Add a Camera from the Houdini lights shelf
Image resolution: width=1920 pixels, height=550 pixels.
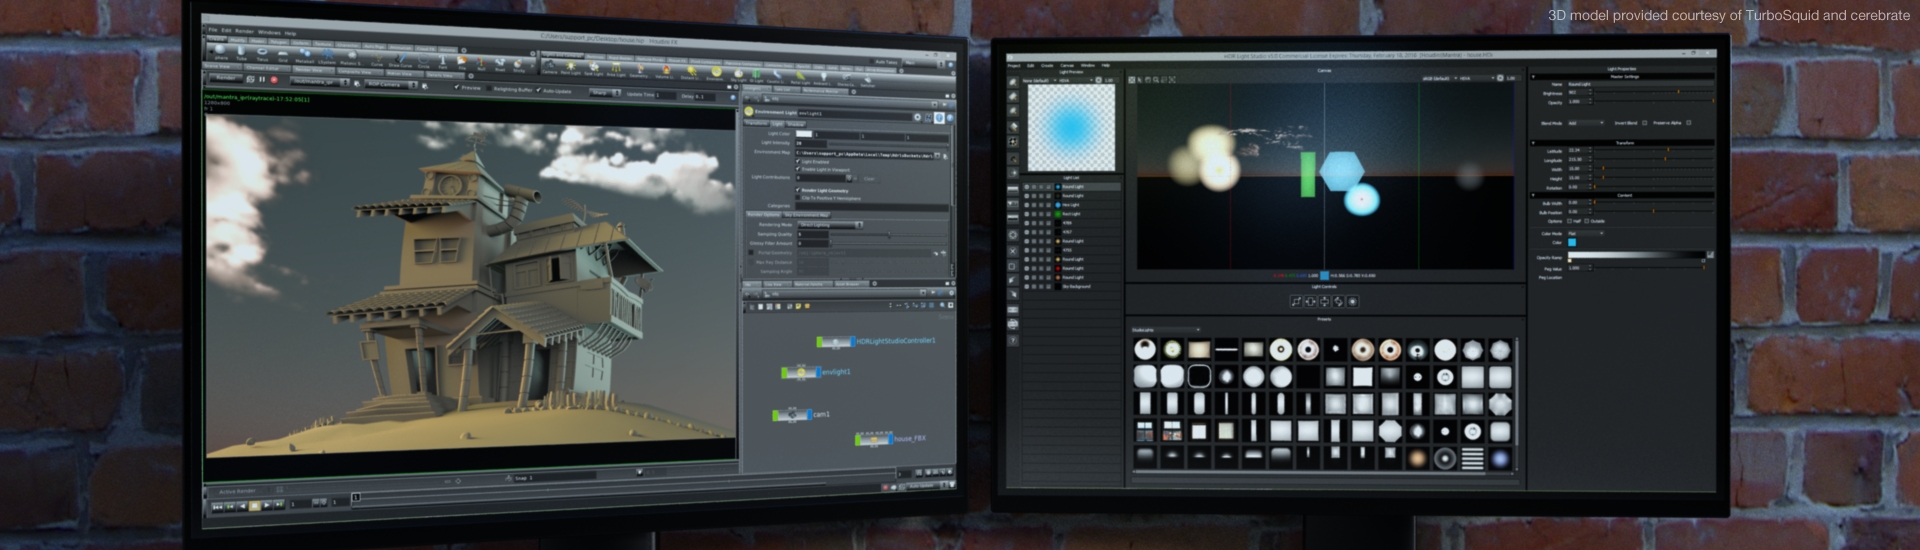click(x=550, y=67)
